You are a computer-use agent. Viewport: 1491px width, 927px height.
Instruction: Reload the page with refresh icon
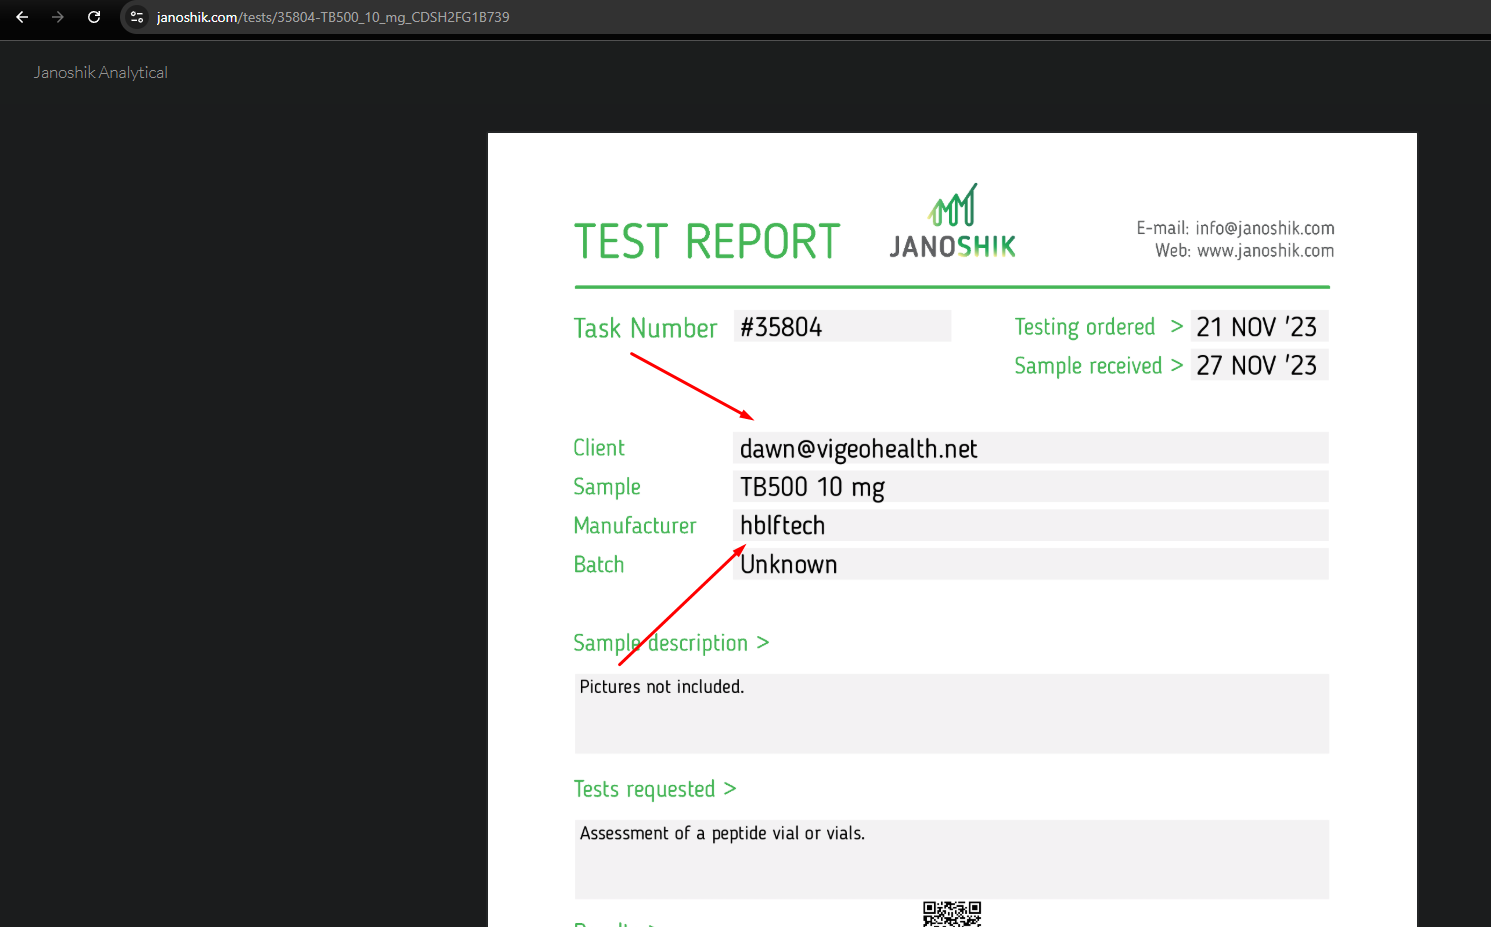pos(94,17)
